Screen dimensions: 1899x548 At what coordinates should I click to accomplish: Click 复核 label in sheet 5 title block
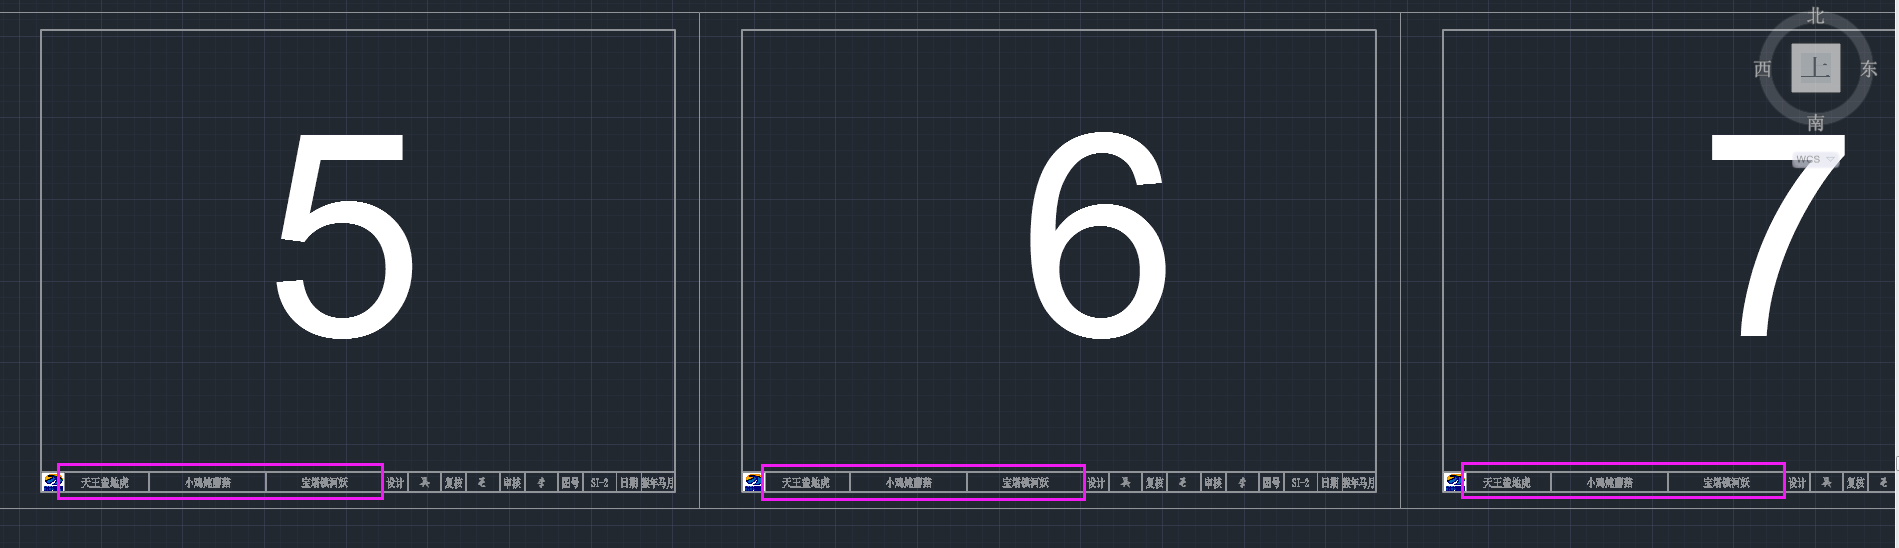(454, 482)
